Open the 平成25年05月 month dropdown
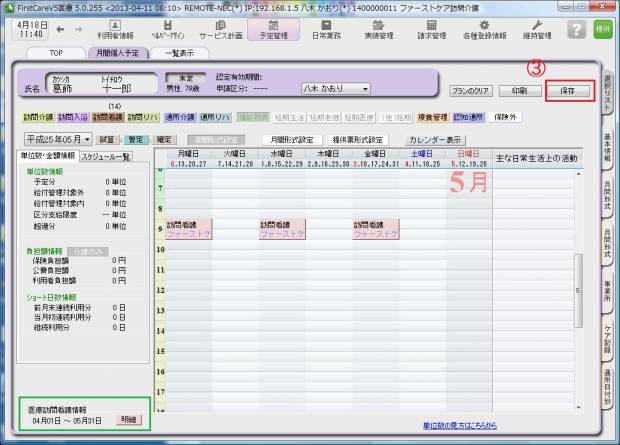 (58, 139)
